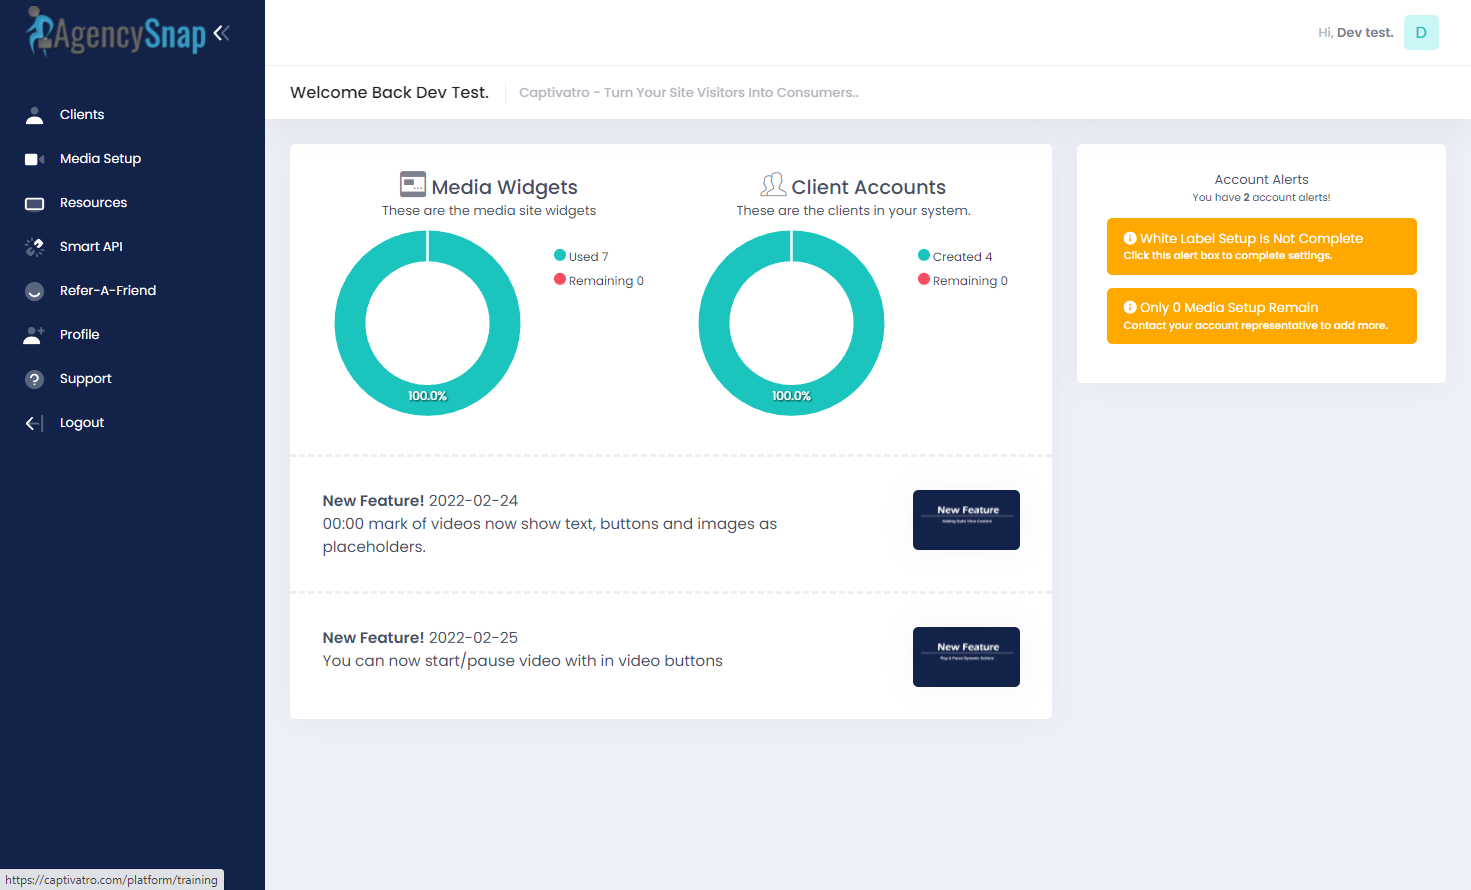Toggle Media Widgets Remaining 0 legend item
Screen dimensions: 1471x890
[x=599, y=281]
